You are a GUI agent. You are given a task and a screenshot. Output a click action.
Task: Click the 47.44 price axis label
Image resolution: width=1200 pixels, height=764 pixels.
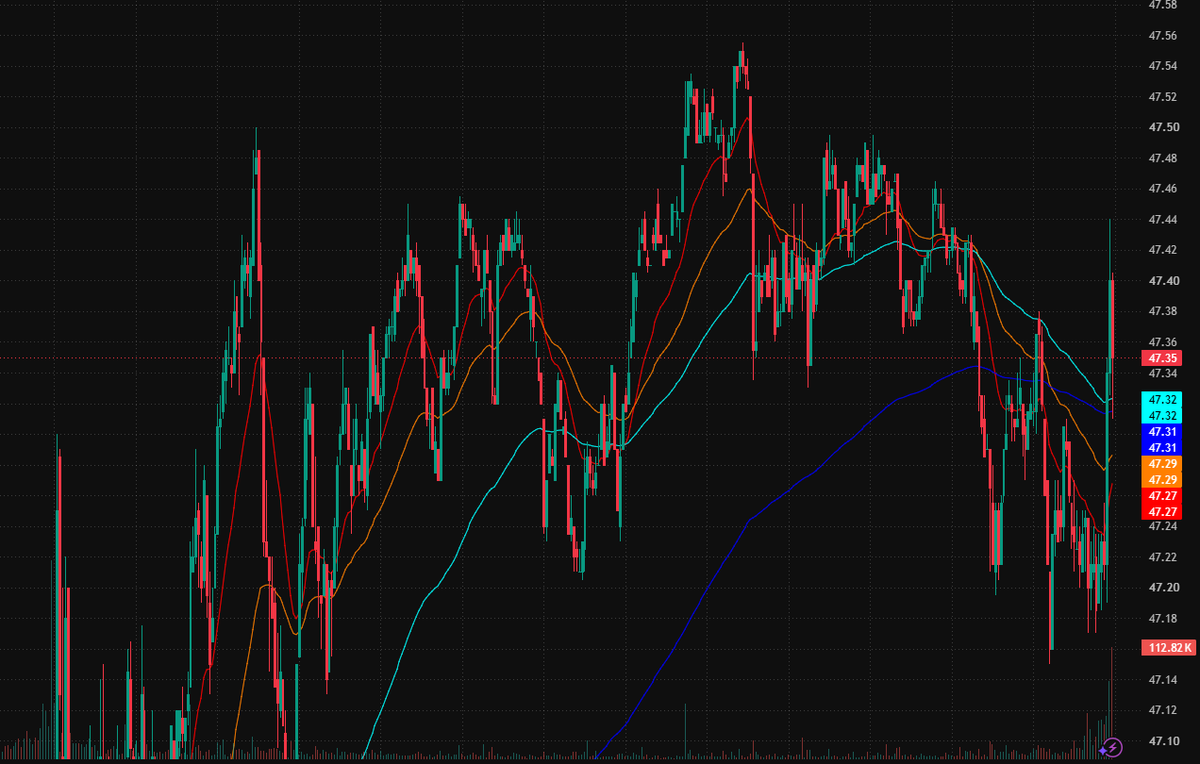click(x=1162, y=220)
